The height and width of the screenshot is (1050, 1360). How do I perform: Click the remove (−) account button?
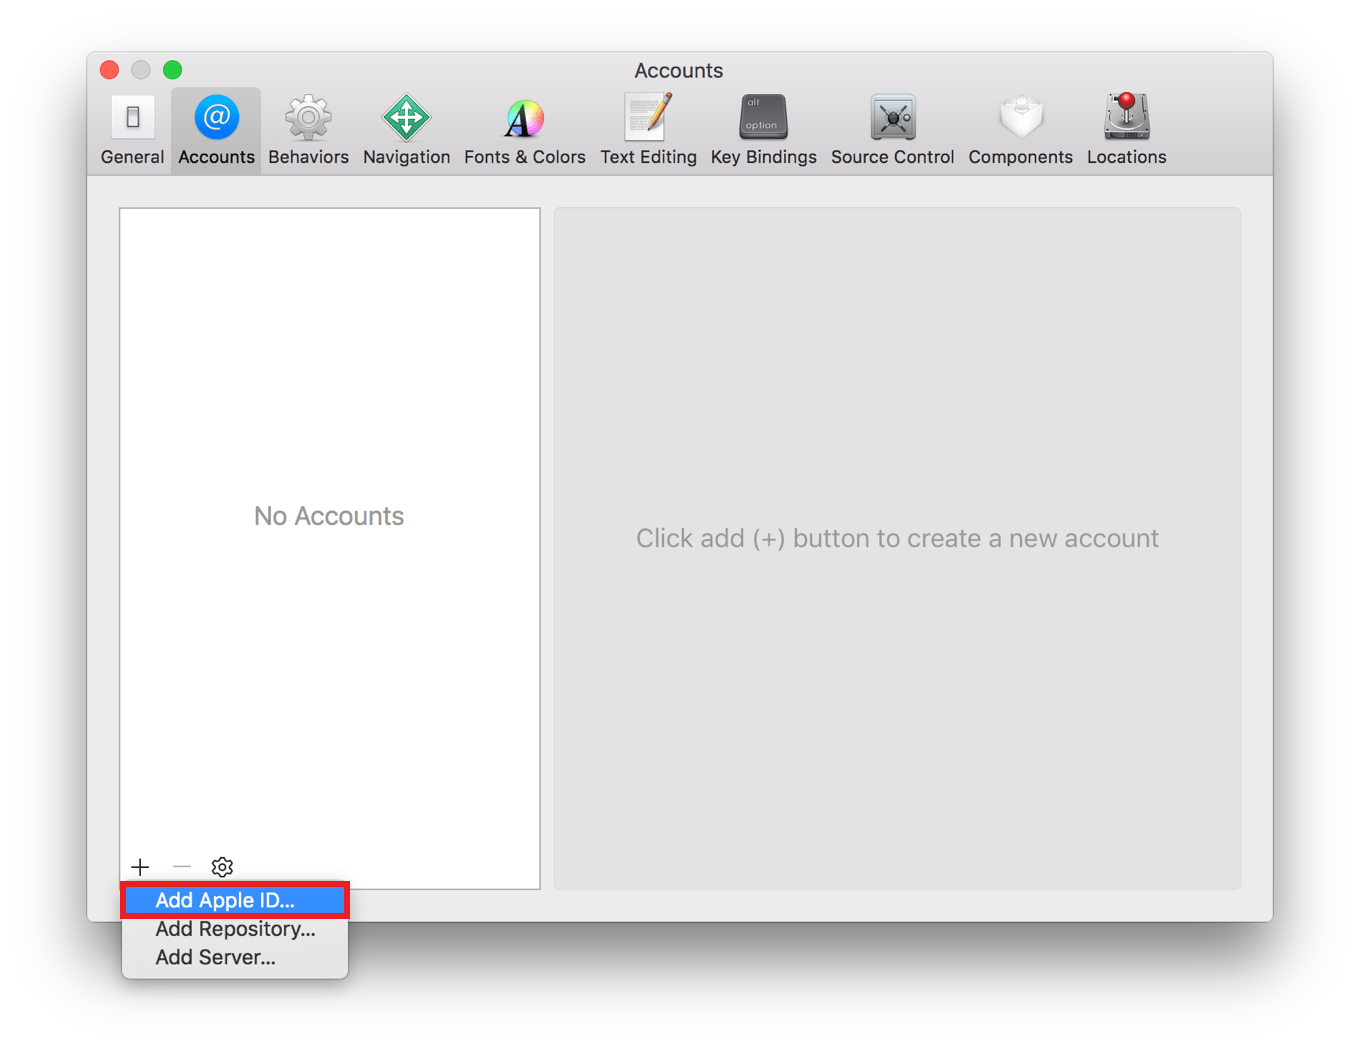181,866
